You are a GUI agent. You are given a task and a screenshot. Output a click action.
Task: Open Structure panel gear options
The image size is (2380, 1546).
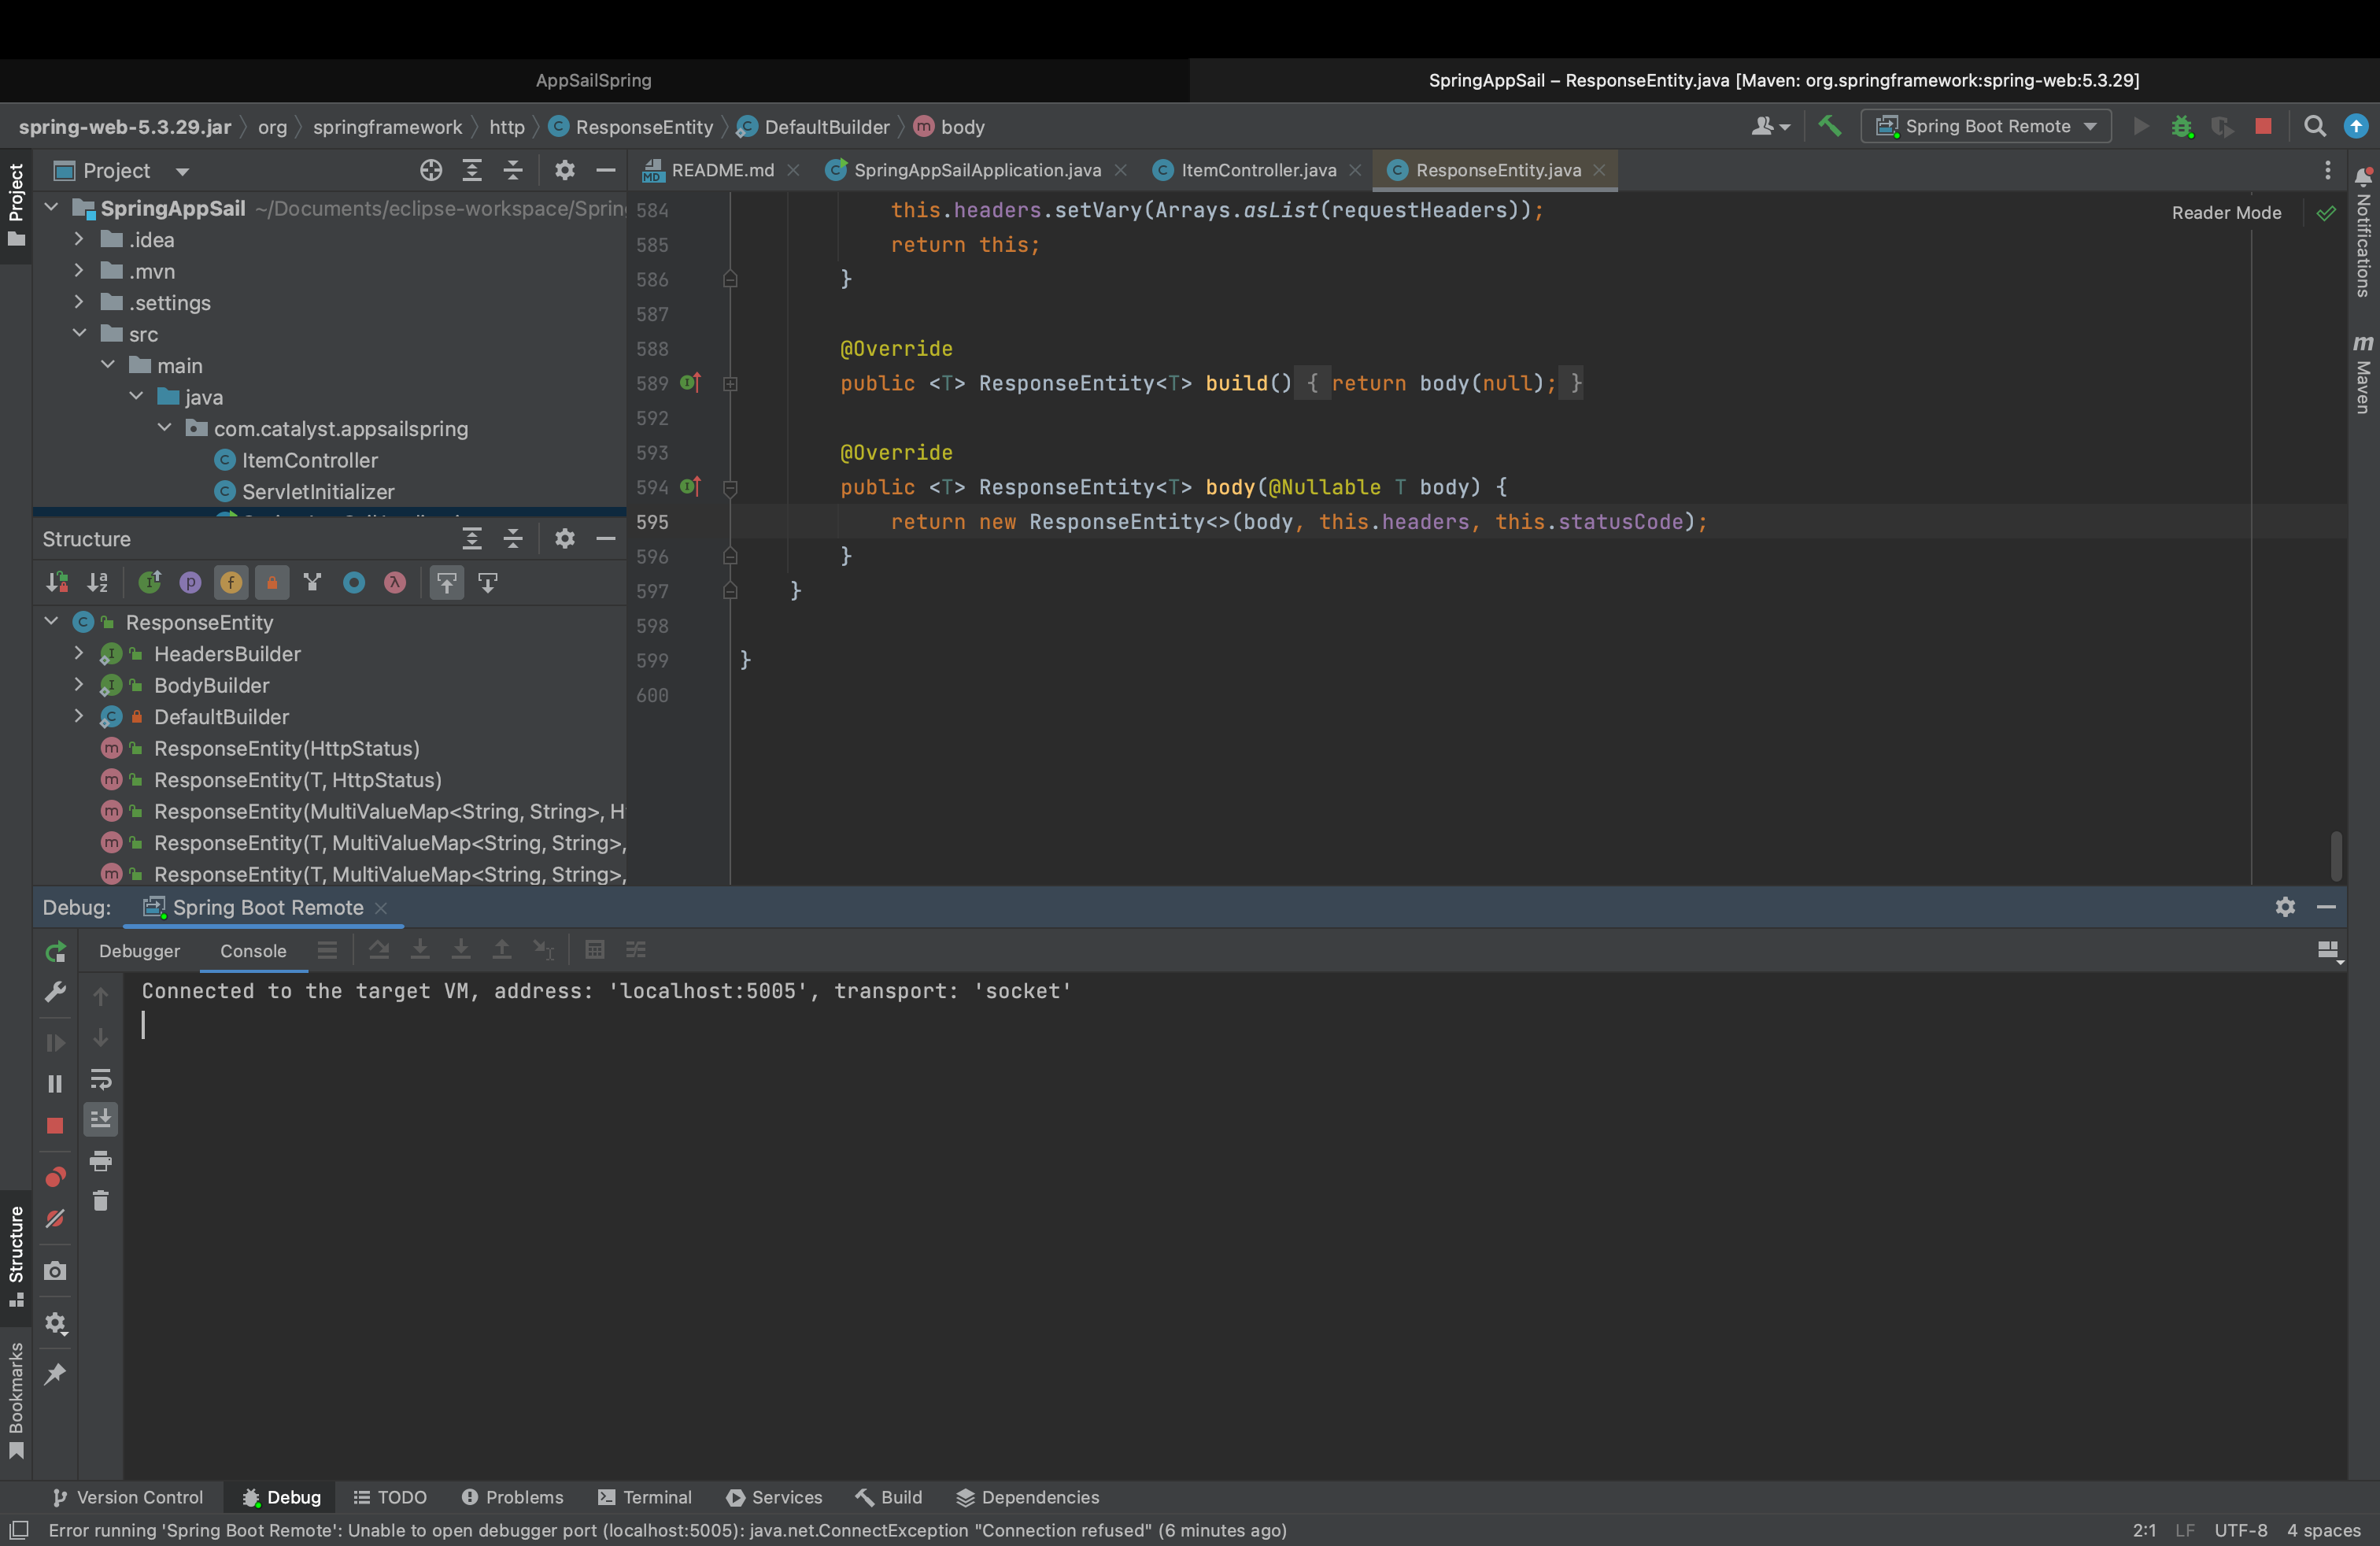coord(565,539)
